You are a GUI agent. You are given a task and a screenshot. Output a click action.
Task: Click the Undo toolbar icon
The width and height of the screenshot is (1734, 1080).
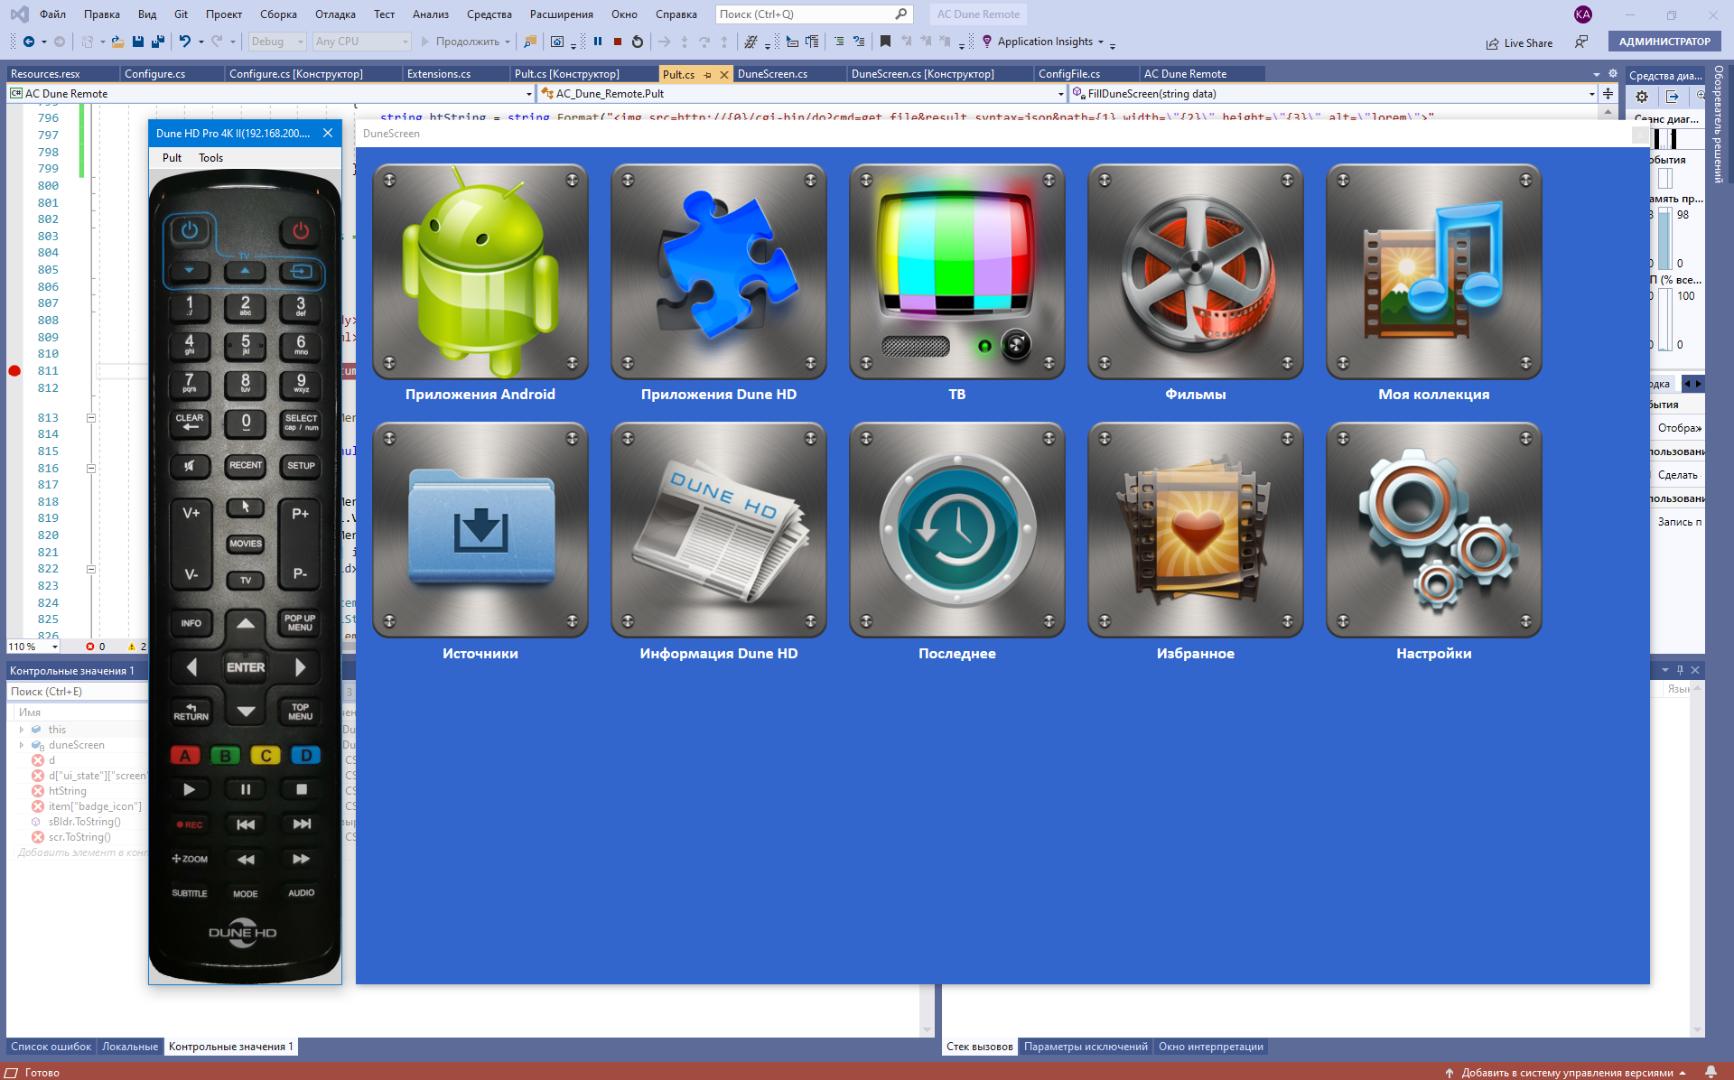pyautogui.click(x=185, y=41)
